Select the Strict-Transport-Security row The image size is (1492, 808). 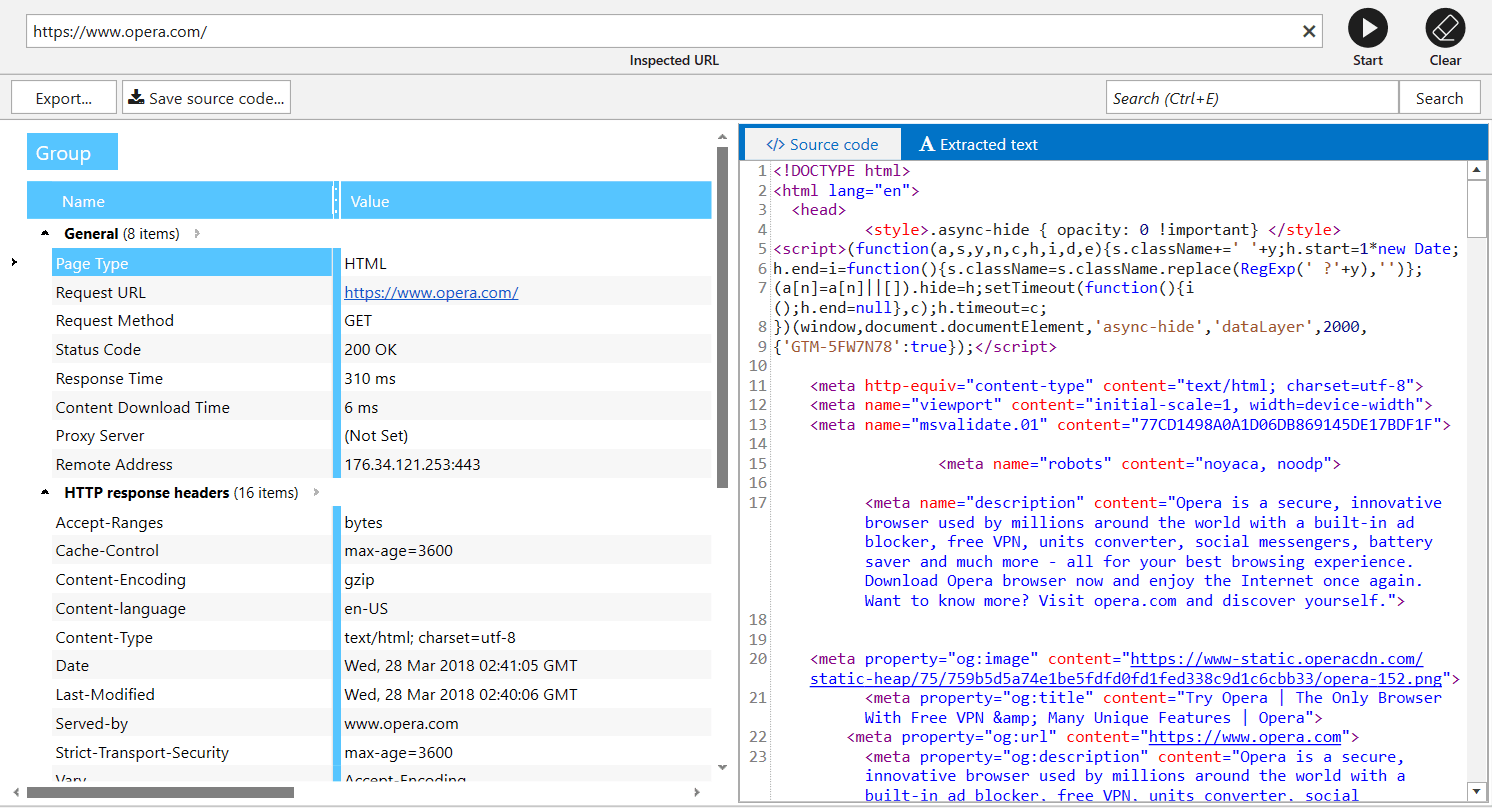coord(382,753)
